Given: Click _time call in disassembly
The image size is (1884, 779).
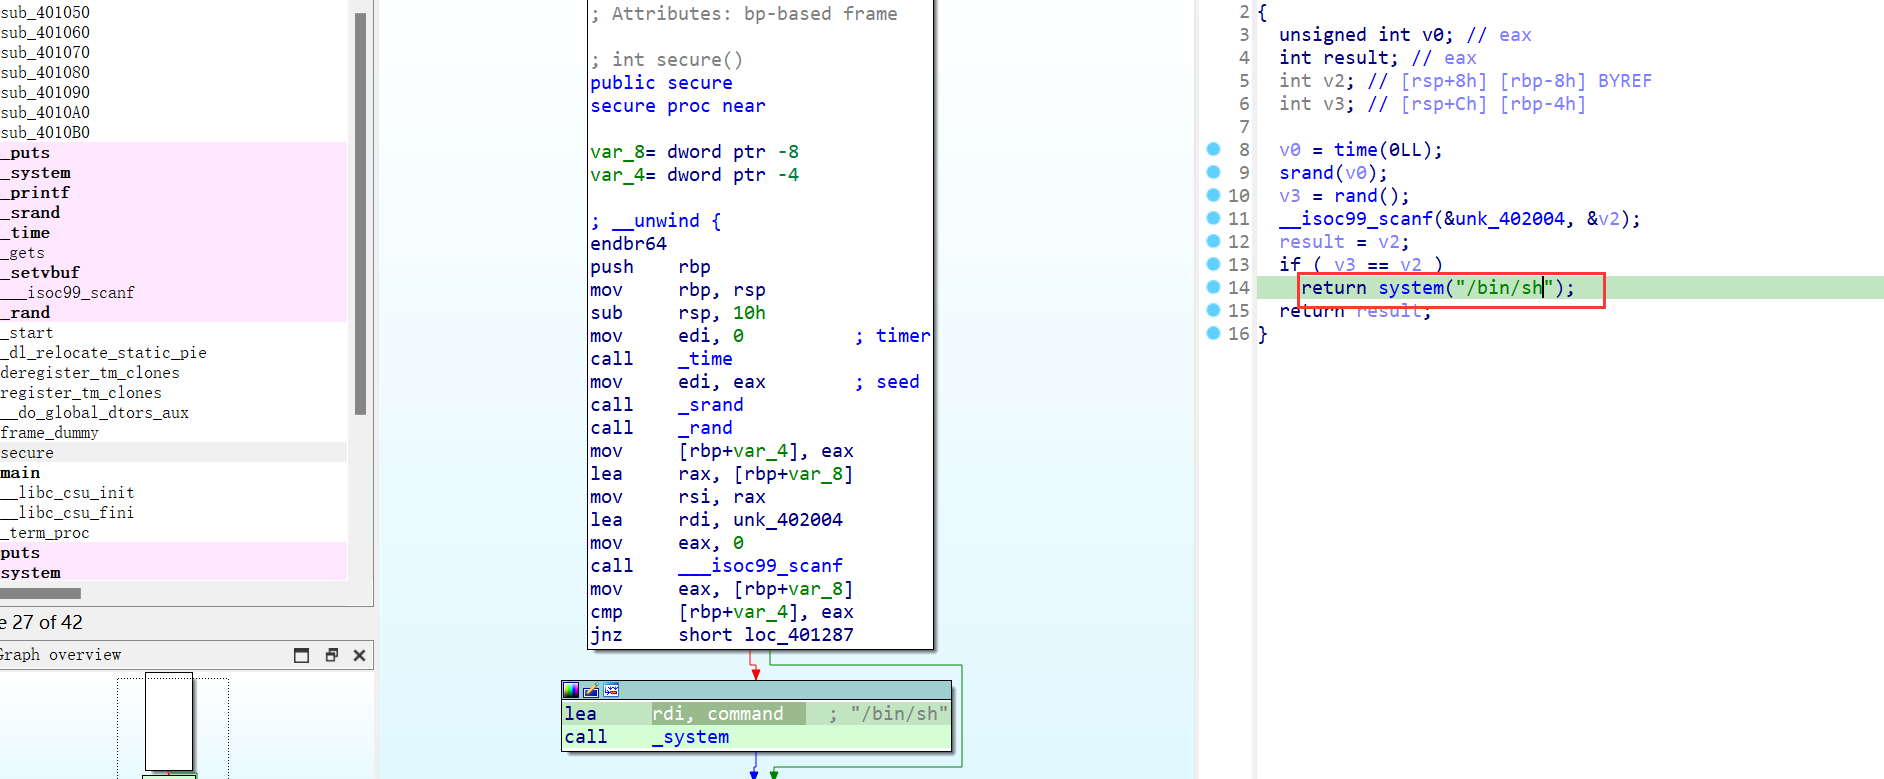Looking at the screenshot, I should click(x=705, y=358).
